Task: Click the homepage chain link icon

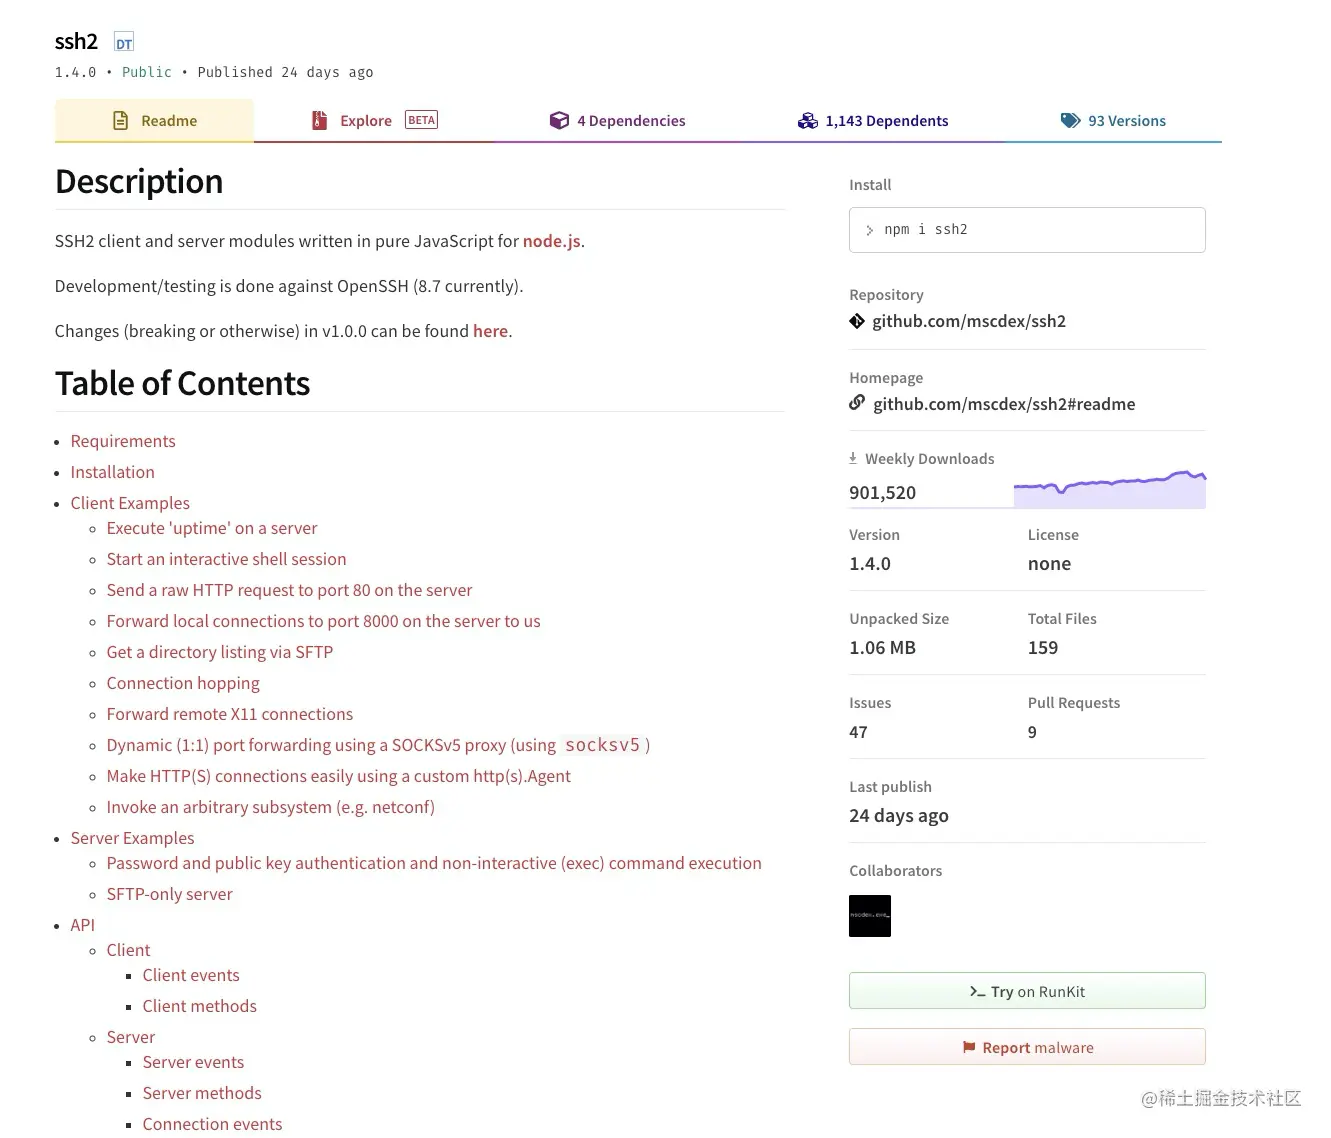Action: click(x=857, y=403)
